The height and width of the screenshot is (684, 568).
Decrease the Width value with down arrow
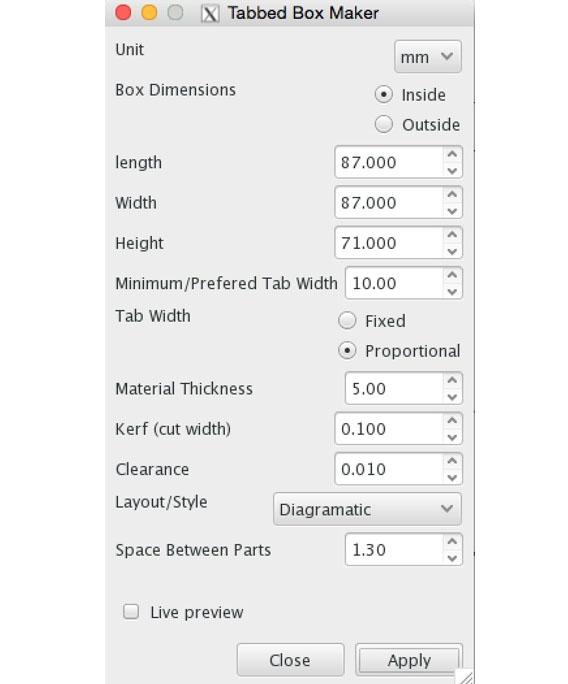(452, 211)
